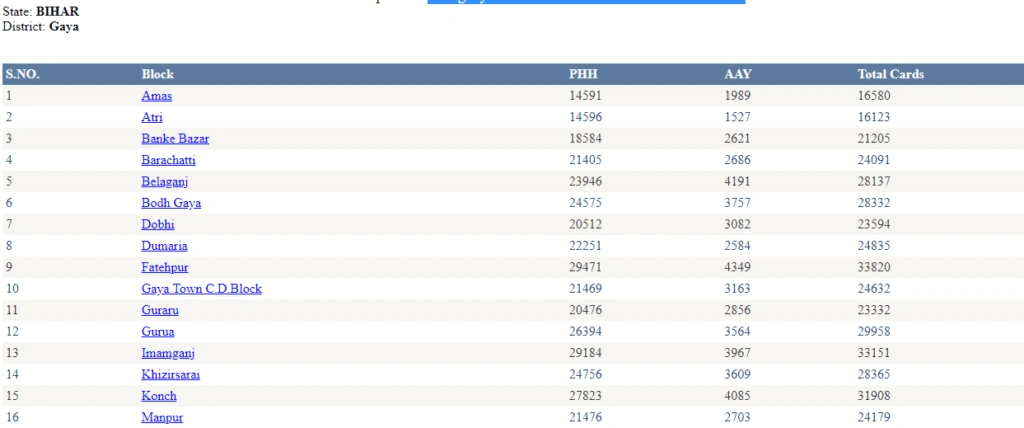The image size is (1024, 428).
Task: Click the PHH column header
Action: tap(583, 74)
